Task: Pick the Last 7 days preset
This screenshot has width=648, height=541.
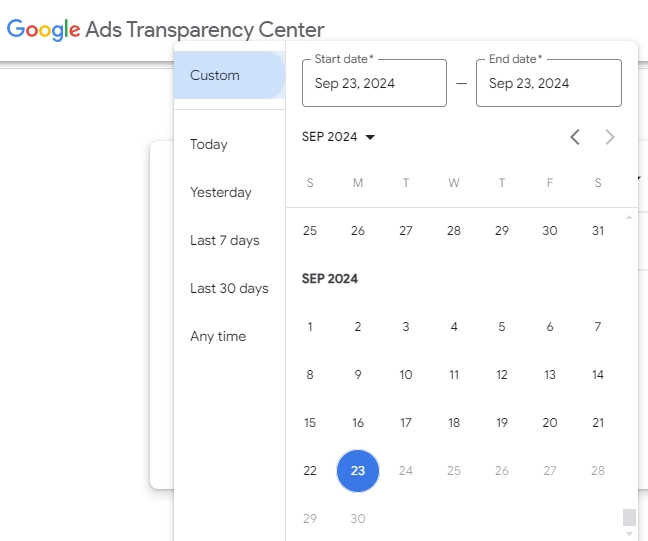Action: coord(225,241)
